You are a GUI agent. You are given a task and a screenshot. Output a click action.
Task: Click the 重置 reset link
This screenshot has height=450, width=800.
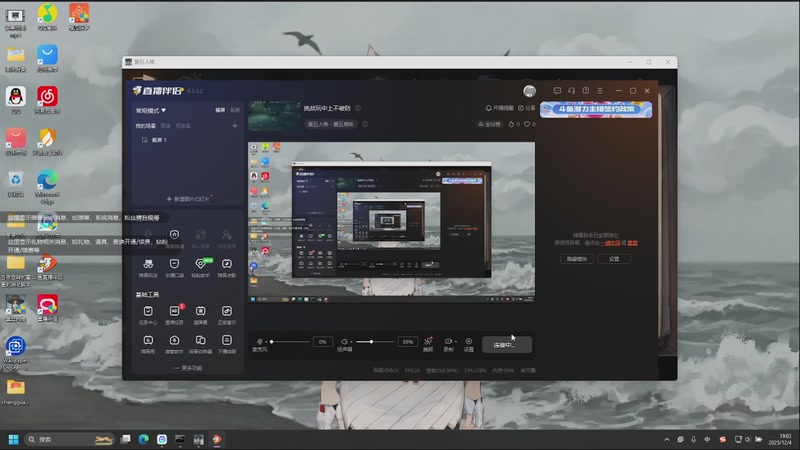(633, 243)
